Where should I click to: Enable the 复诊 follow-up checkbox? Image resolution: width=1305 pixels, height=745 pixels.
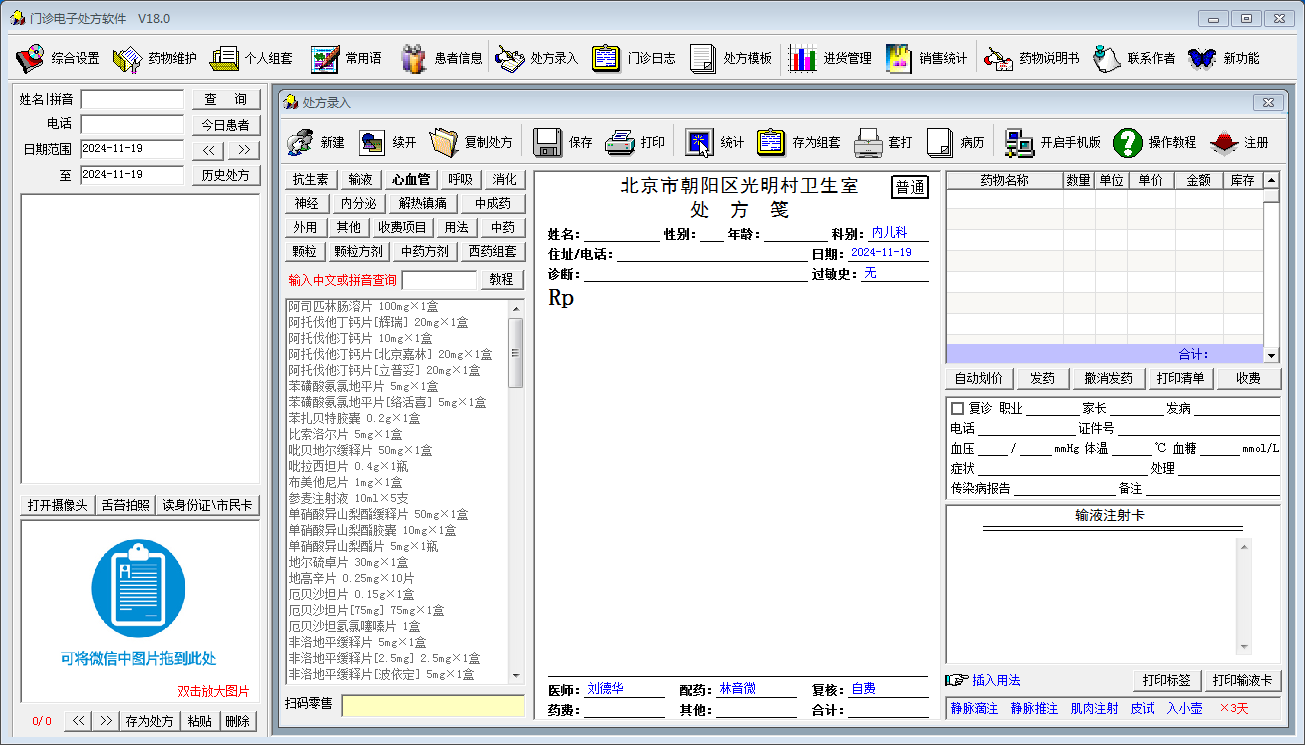(x=957, y=408)
